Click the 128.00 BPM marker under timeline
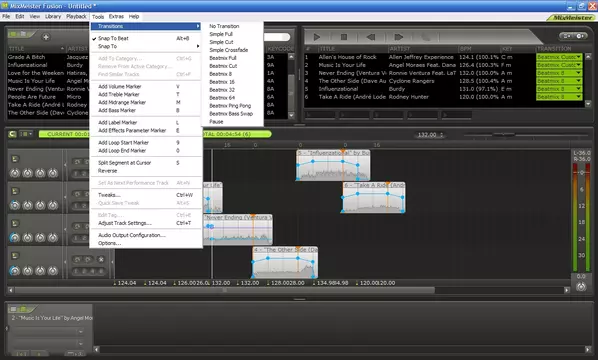This screenshot has width=598, height=360. tap(280, 283)
